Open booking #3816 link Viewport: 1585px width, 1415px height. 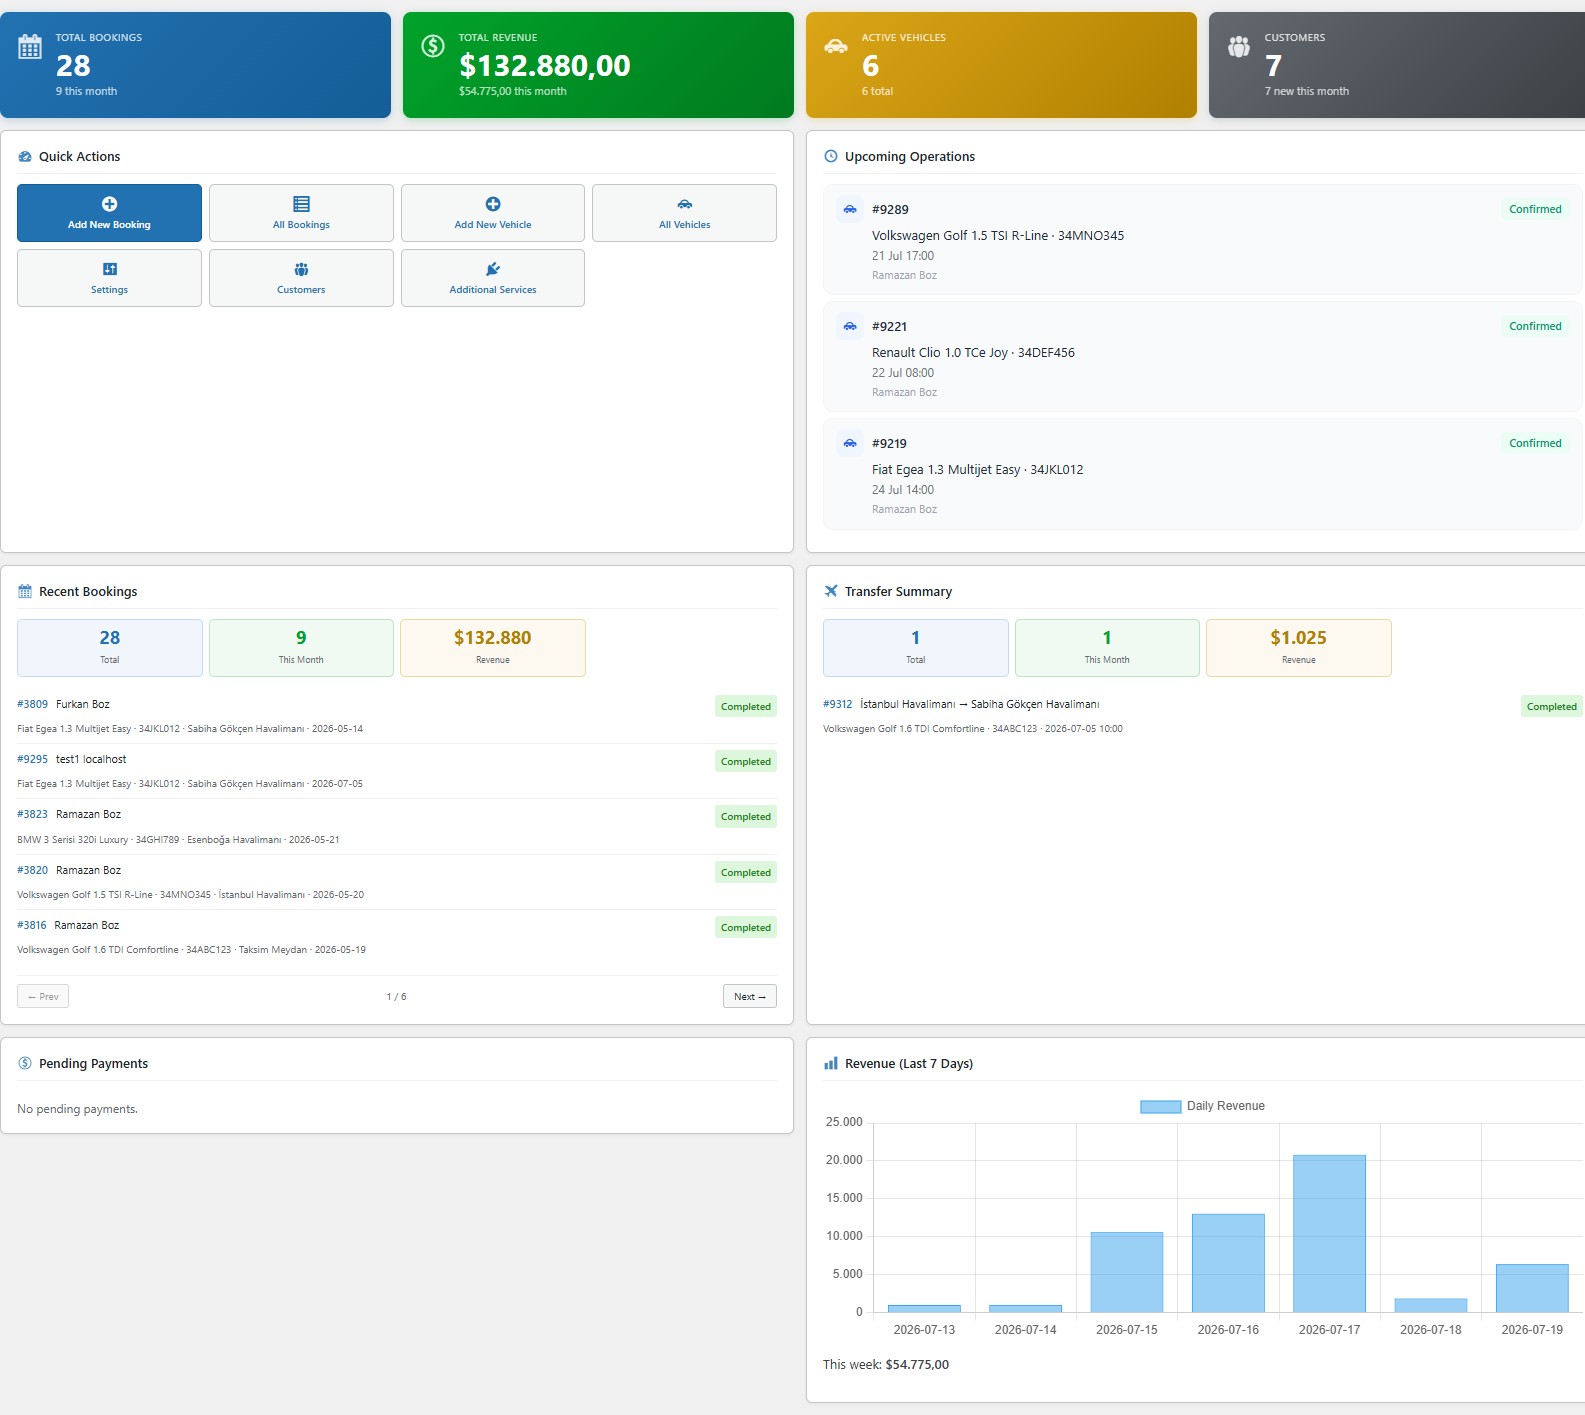coord(32,925)
